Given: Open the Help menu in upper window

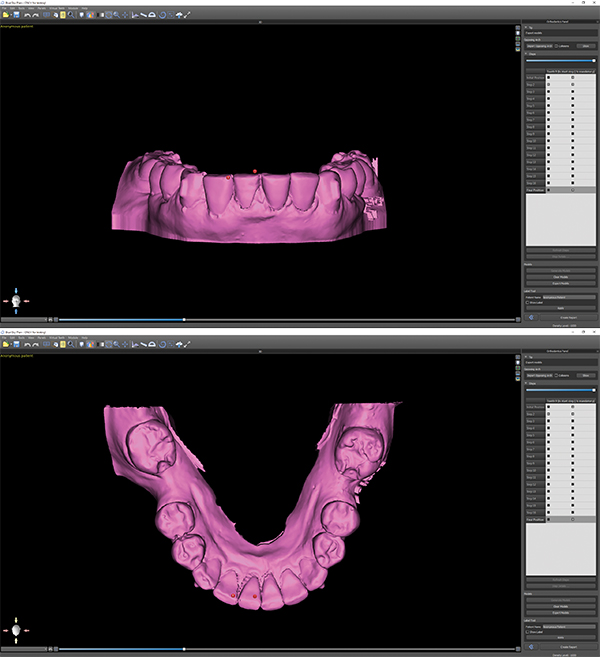Looking at the screenshot, I should [84, 8].
